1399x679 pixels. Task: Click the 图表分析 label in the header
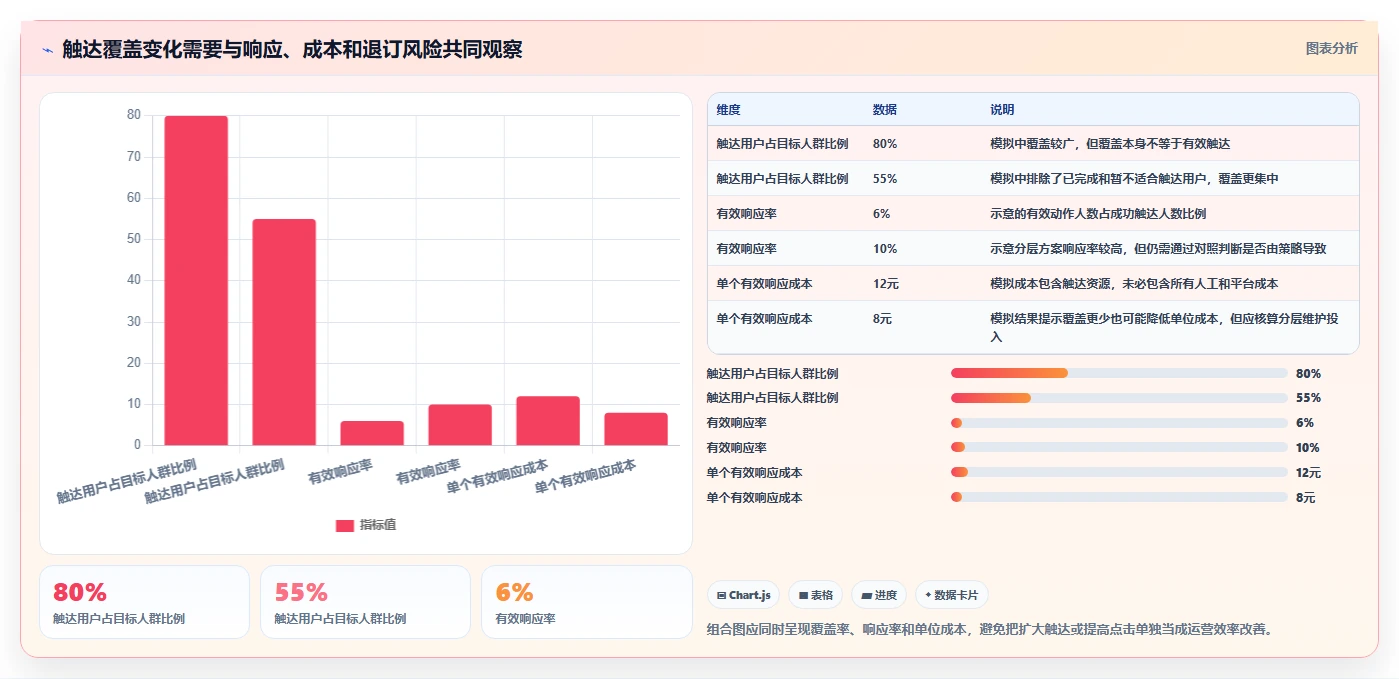click(1332, 48)
